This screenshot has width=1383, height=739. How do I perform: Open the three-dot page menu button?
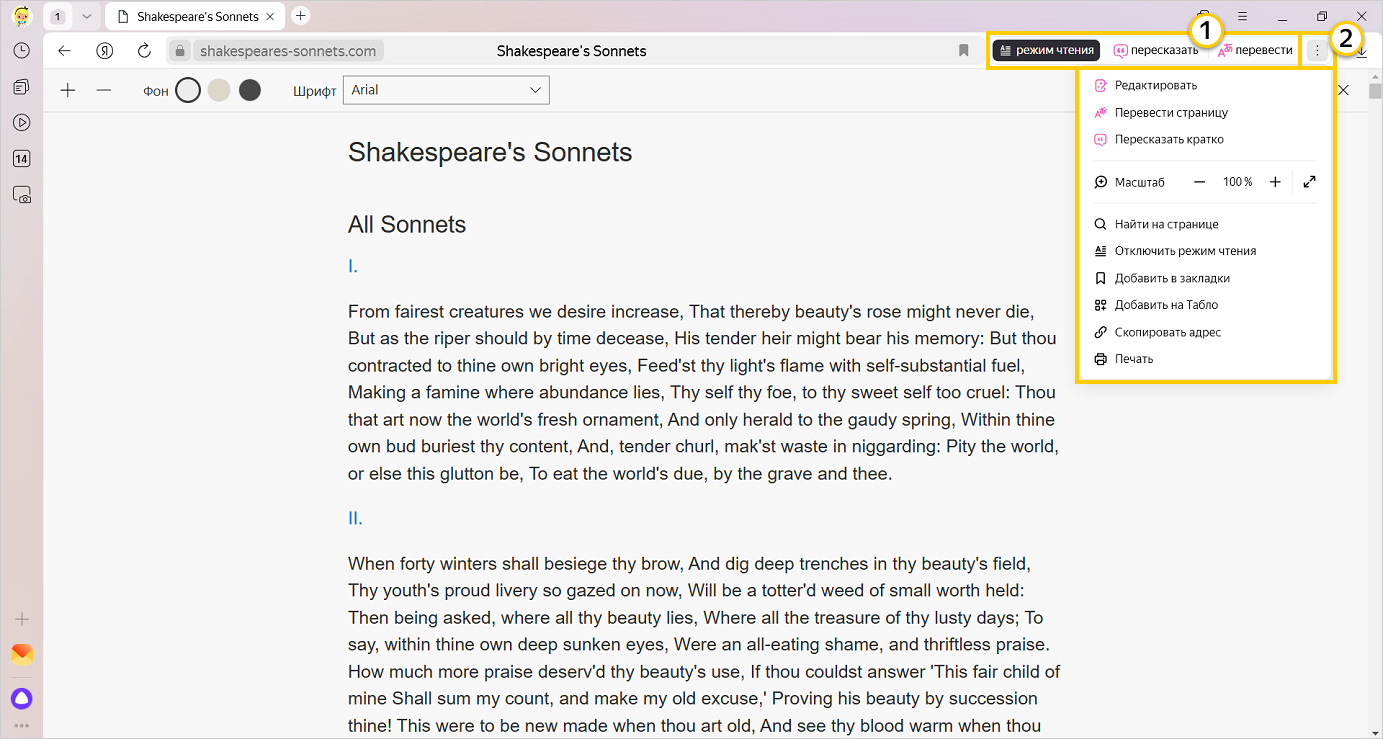point(1317,50)
